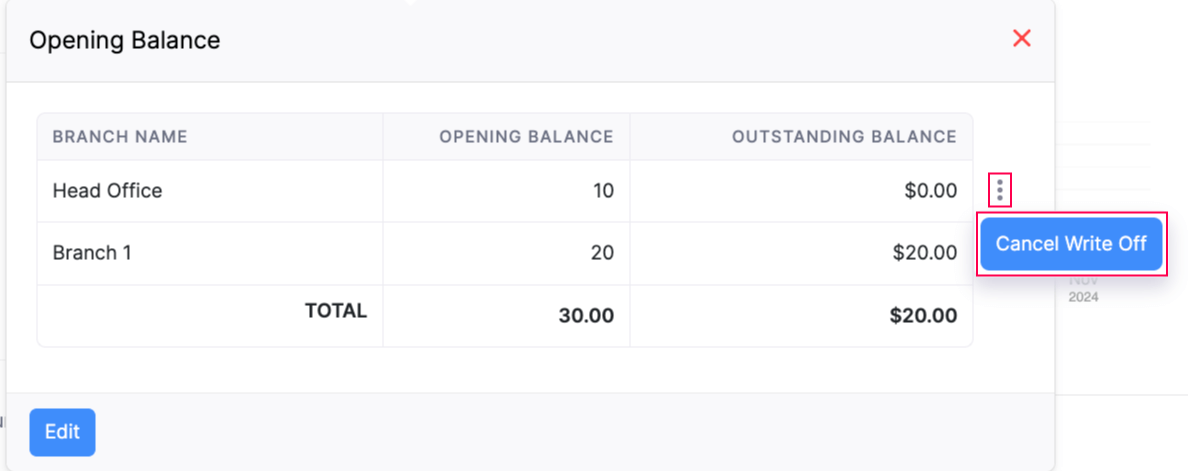Select the Branch 1 row name

point(92,253)
